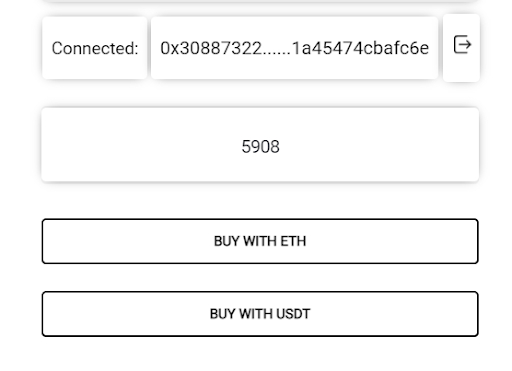
Task: Focus the amount field showing 5908
Action: [x=260, y=145]
